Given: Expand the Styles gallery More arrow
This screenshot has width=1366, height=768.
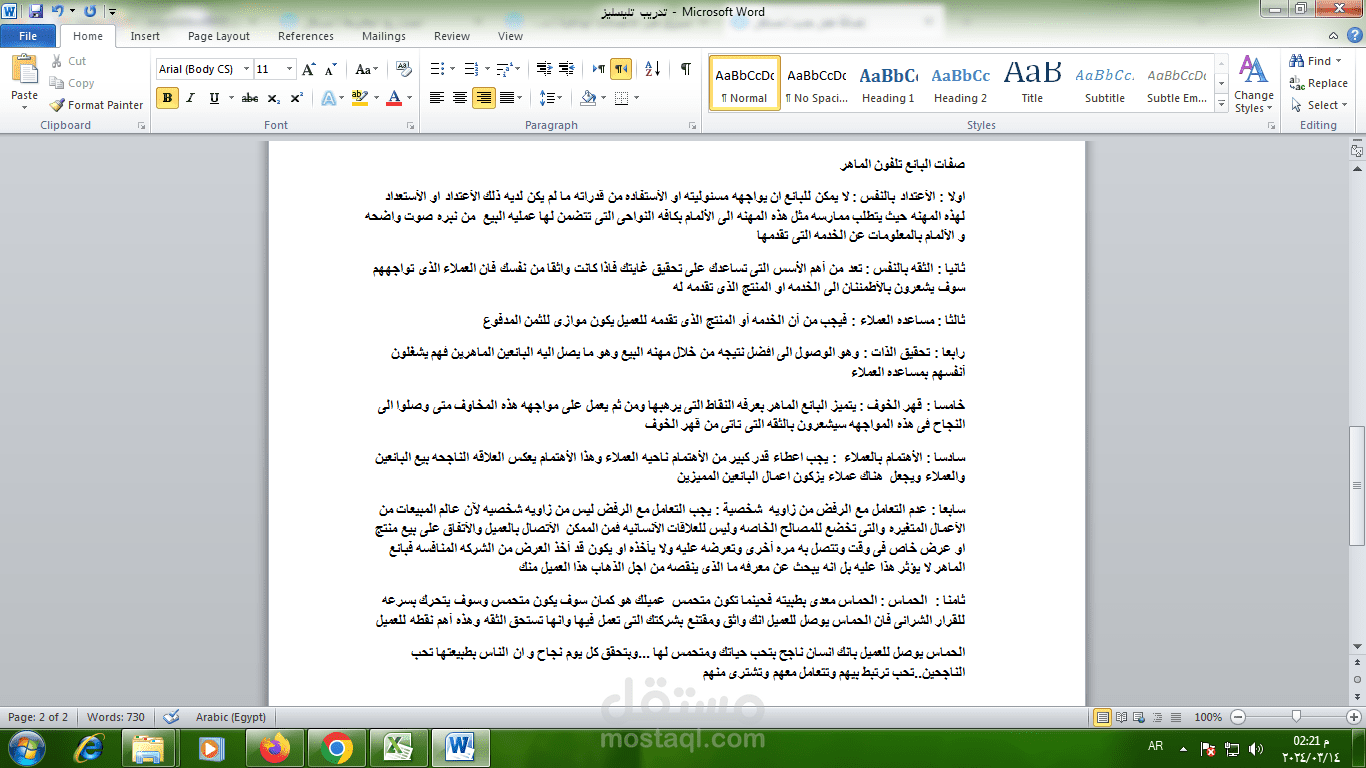Looking at the screenshot, I should tap(1220, 102).
